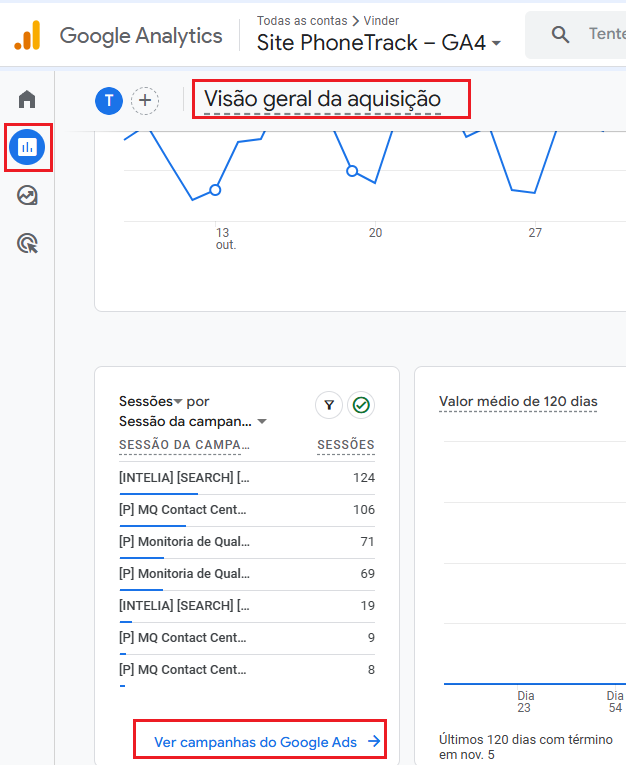626x765 pixels.
Task: Open the filter icon on Sessões card
Action: (x=329, y=405)
